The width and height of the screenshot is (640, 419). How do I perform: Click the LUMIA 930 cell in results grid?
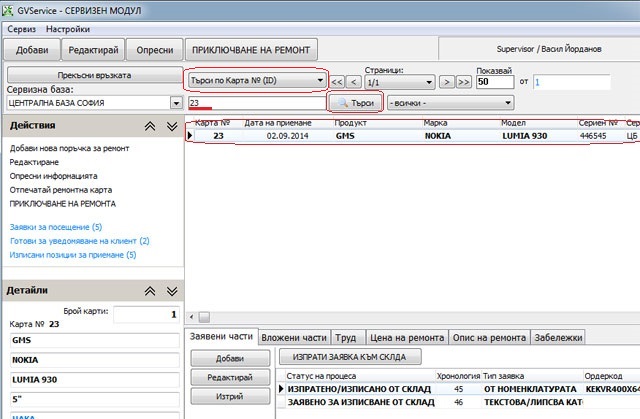tap(524, 136)
